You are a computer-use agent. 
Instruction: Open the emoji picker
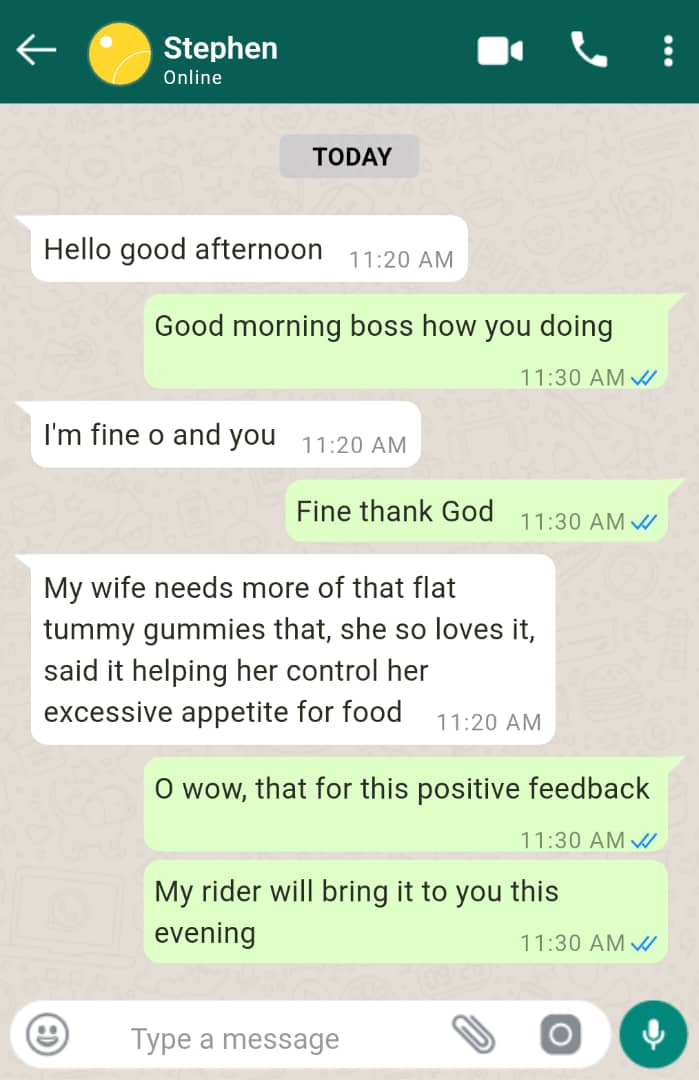47,1035
